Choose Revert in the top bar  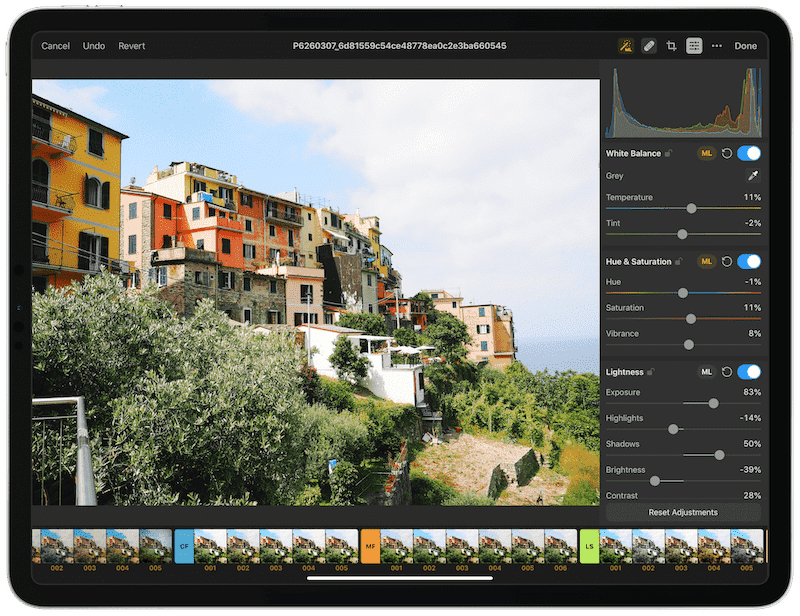132,46
